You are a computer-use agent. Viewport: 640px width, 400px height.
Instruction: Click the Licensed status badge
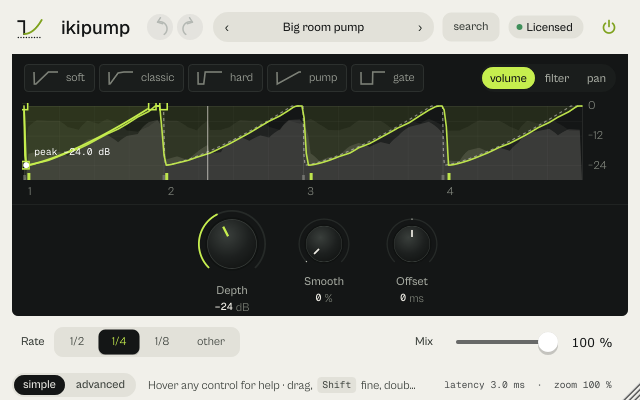tap(546, 27)
